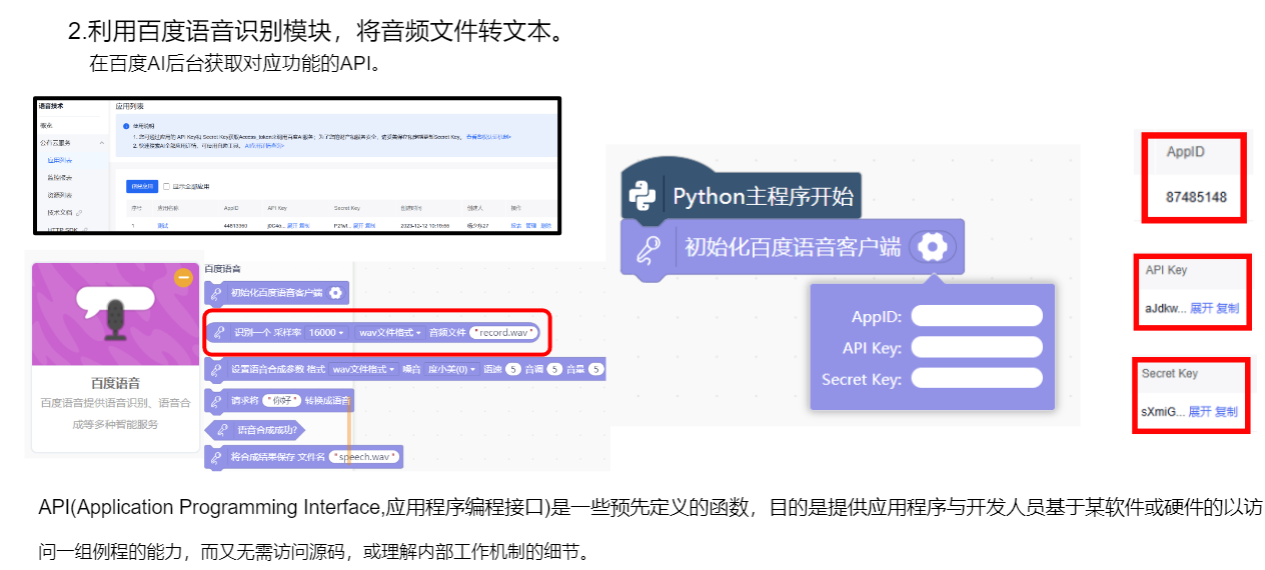Screen dimensions: 1265x570
Task: Click 展开 next to Secret Key sXmiG...
Action: coord(1200,411)
